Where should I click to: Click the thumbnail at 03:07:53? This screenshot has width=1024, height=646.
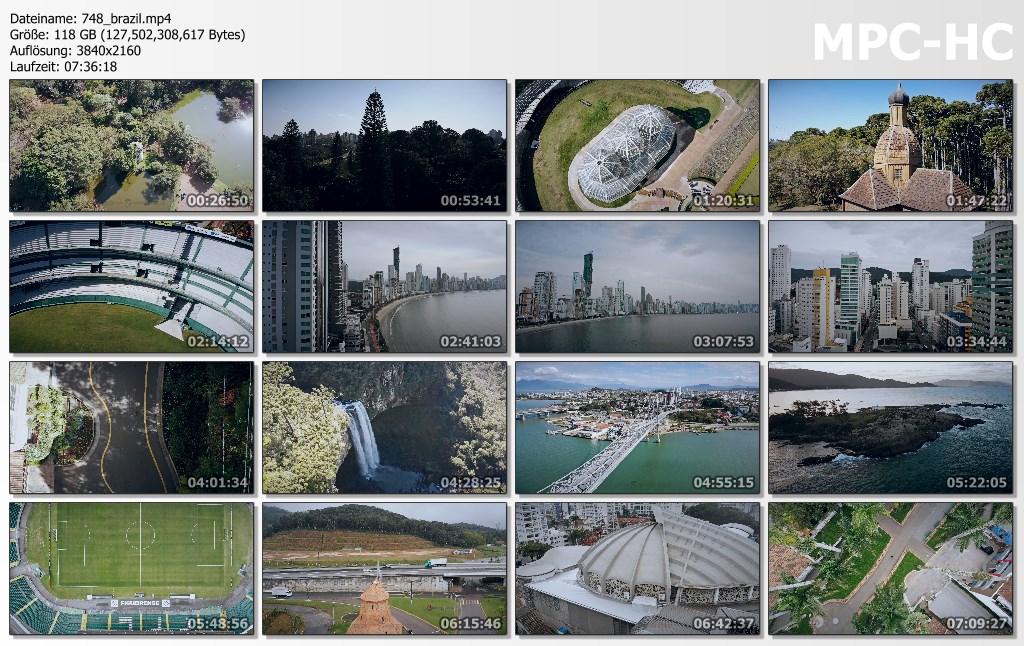pyautogui.click(x=637, y=287)
